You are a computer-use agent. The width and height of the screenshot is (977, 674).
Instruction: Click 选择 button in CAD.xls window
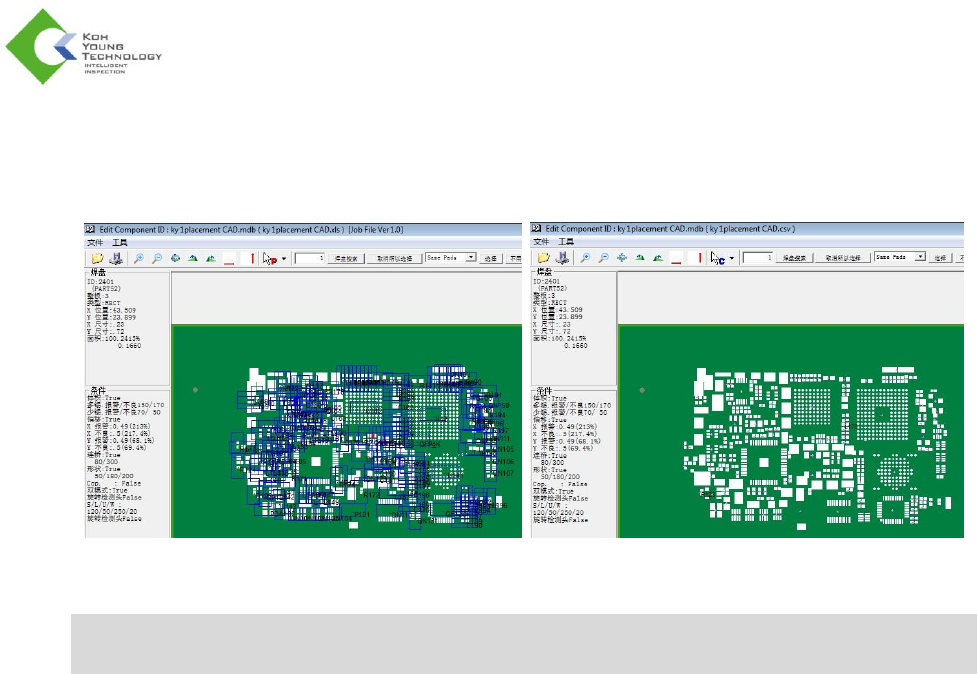pos(491,259)
